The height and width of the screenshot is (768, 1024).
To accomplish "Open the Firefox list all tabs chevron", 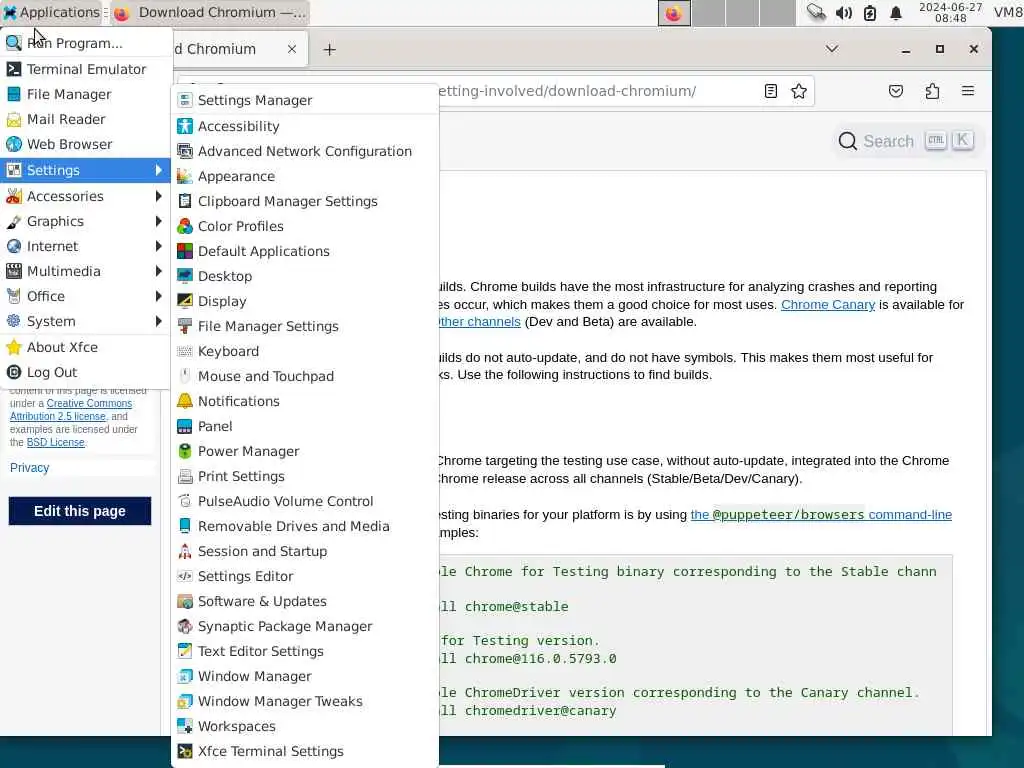I will (x=832, y=49).
